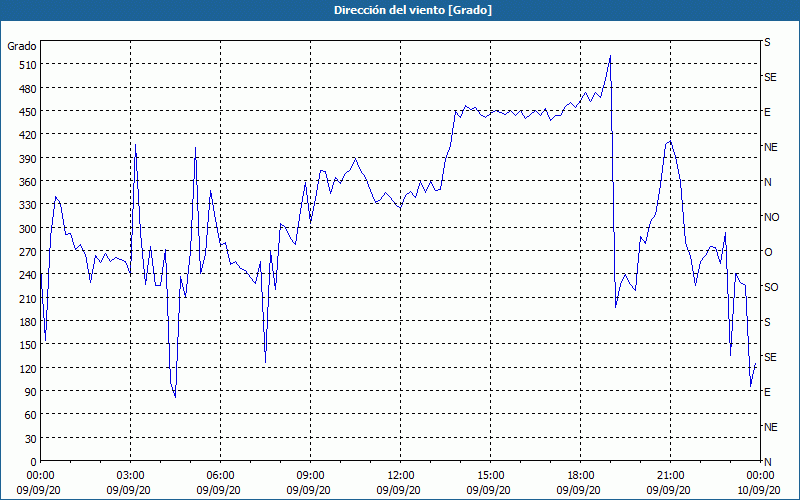Click the 15:00 time label
This screenshot has width=800, height=500.
click(490, 476)
